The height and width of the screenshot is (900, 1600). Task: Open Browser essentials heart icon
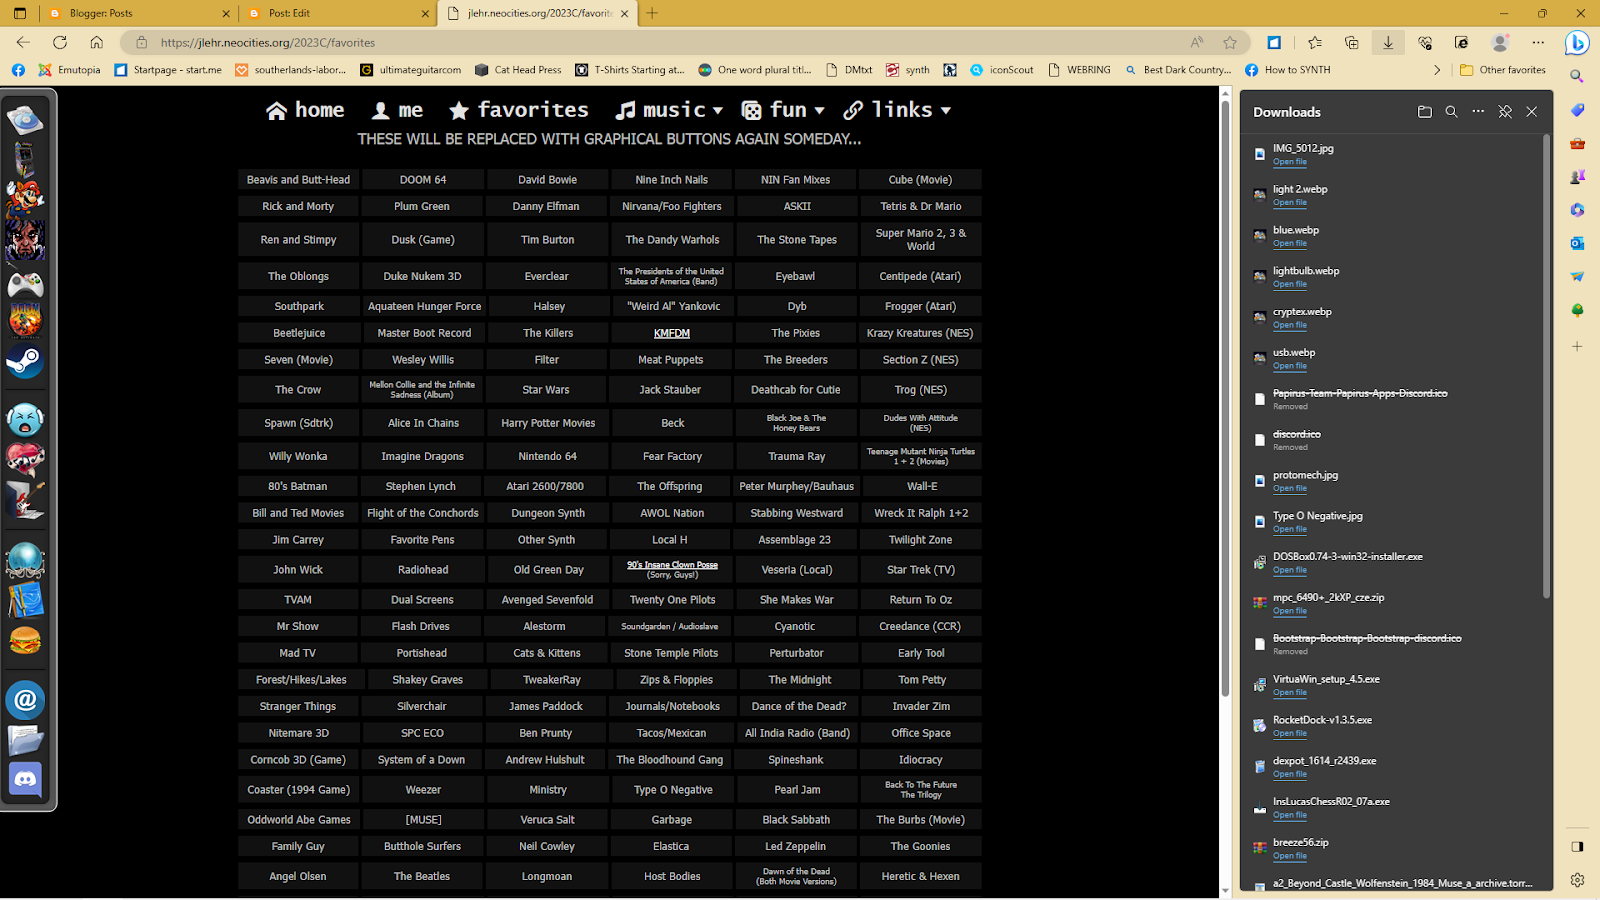1425,42
